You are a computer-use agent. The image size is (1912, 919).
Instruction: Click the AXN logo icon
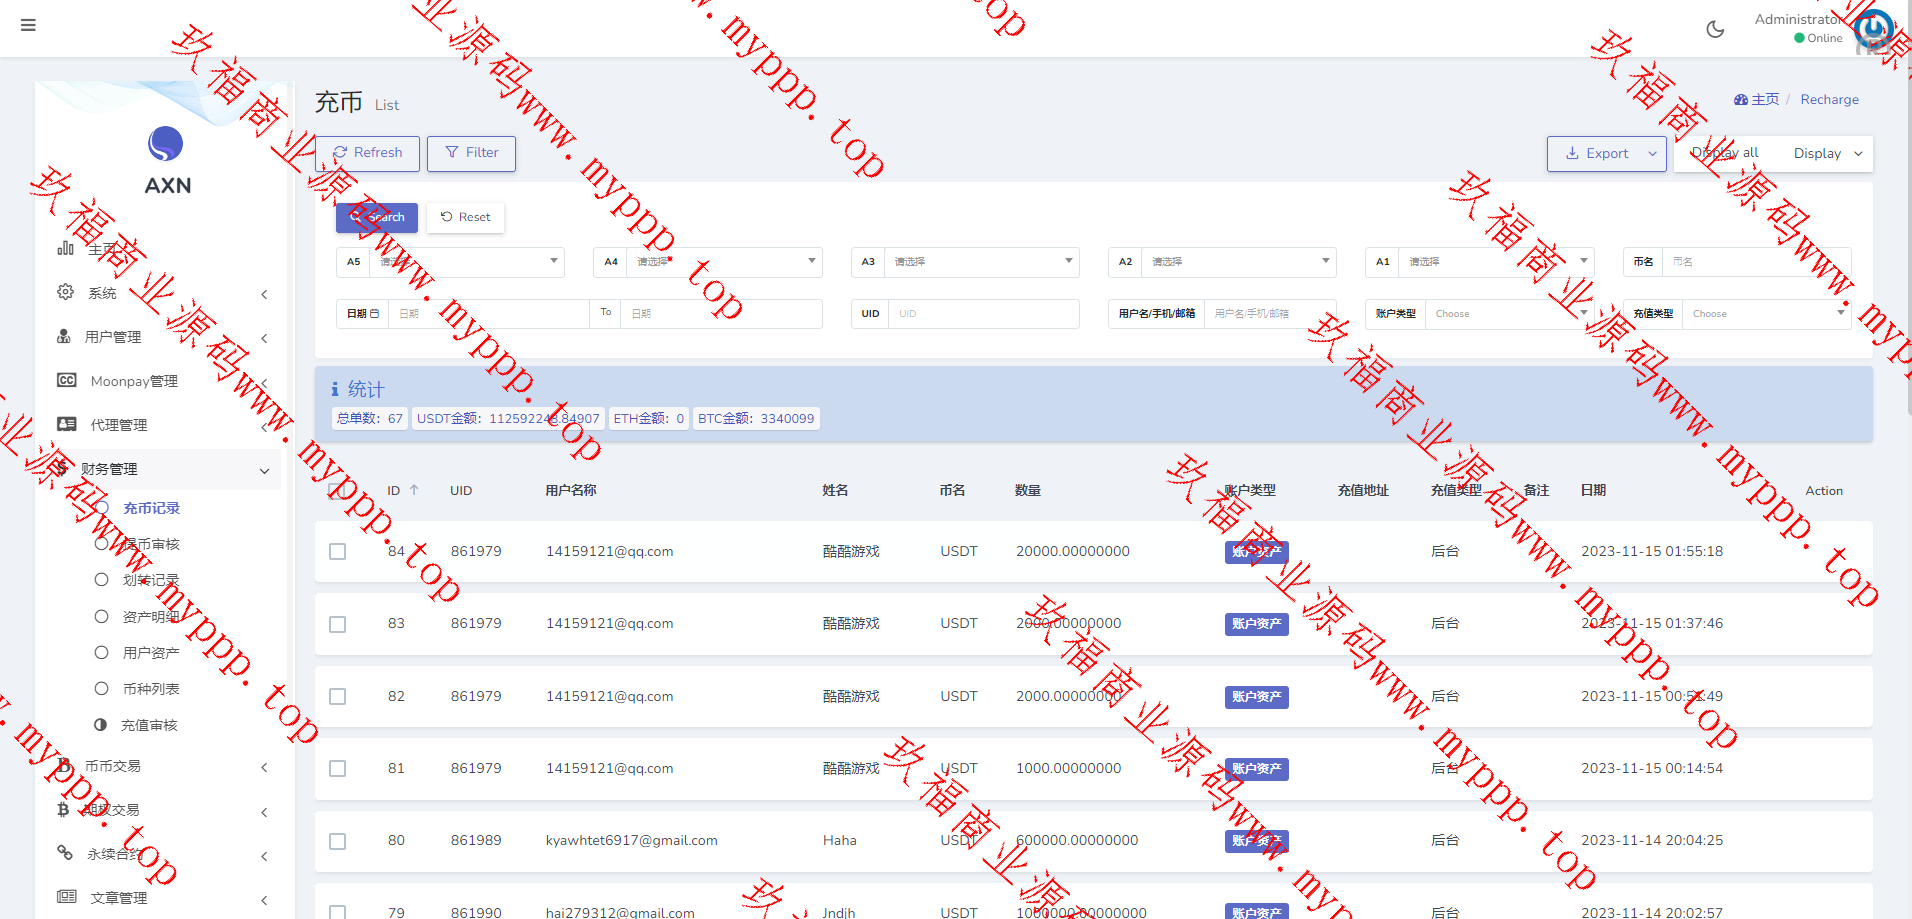point(166,144)
